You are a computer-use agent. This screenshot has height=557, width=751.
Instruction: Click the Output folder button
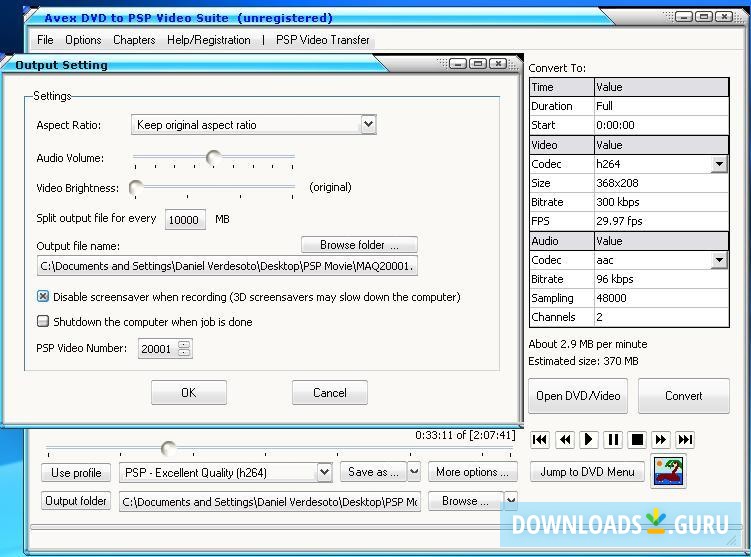pos(76,501)
